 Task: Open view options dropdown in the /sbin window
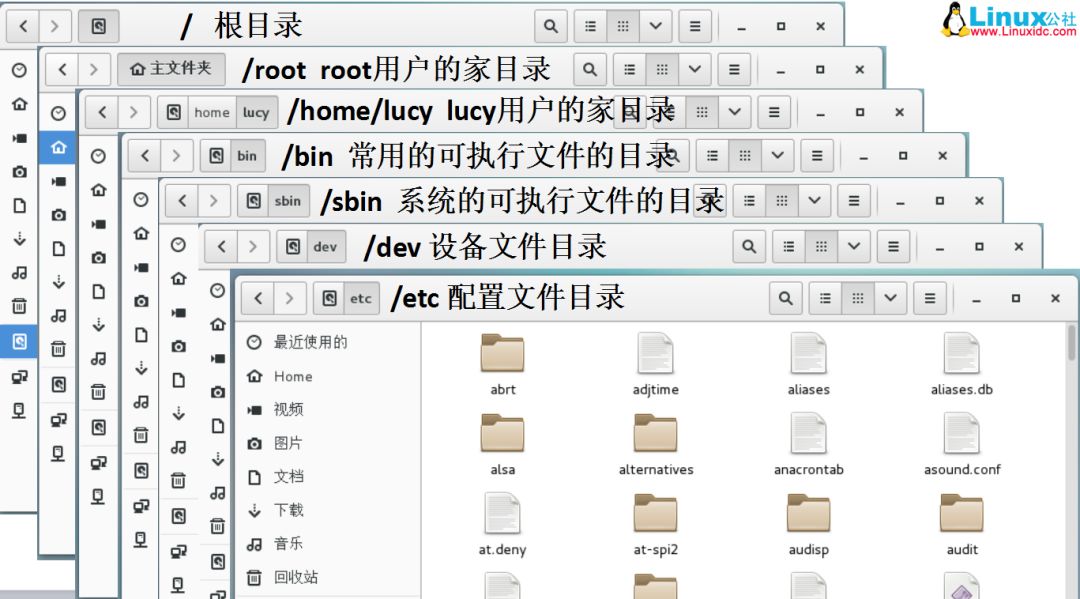[814, 201]
